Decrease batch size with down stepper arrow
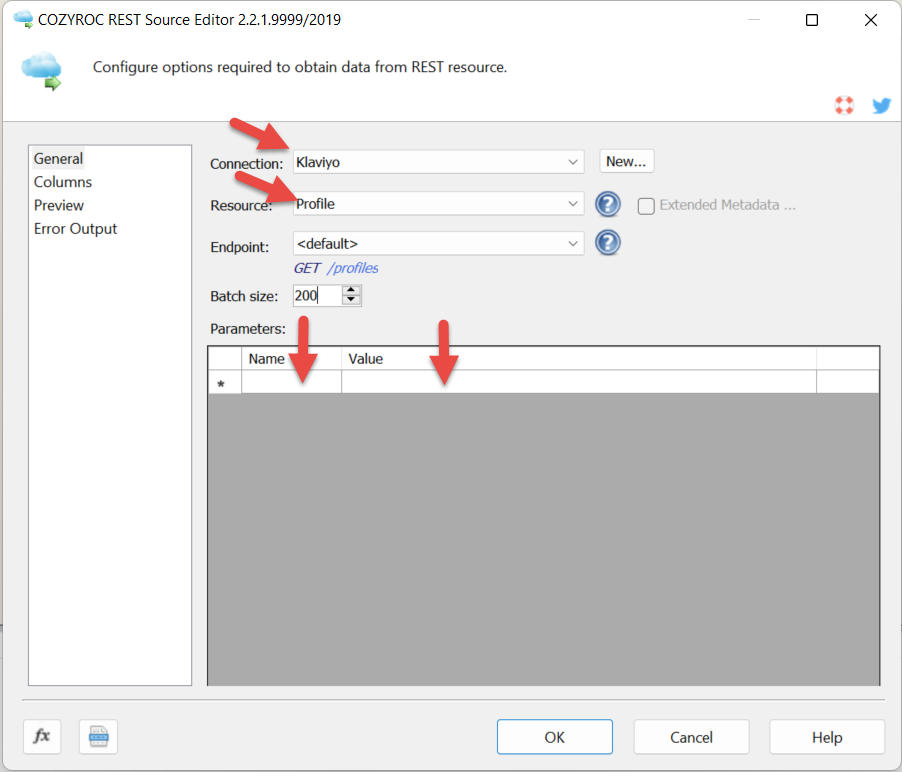 pyautogui.click(x=351, y=301)
